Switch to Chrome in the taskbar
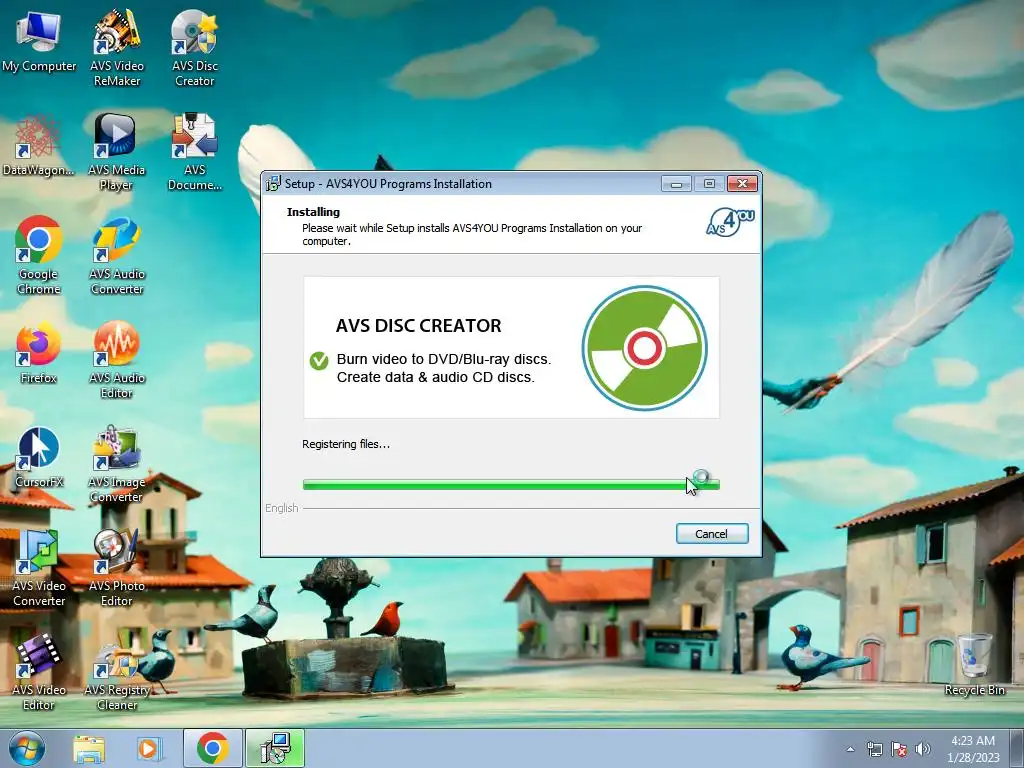Screen dimensions: 1024x768 tap(212, 749)
